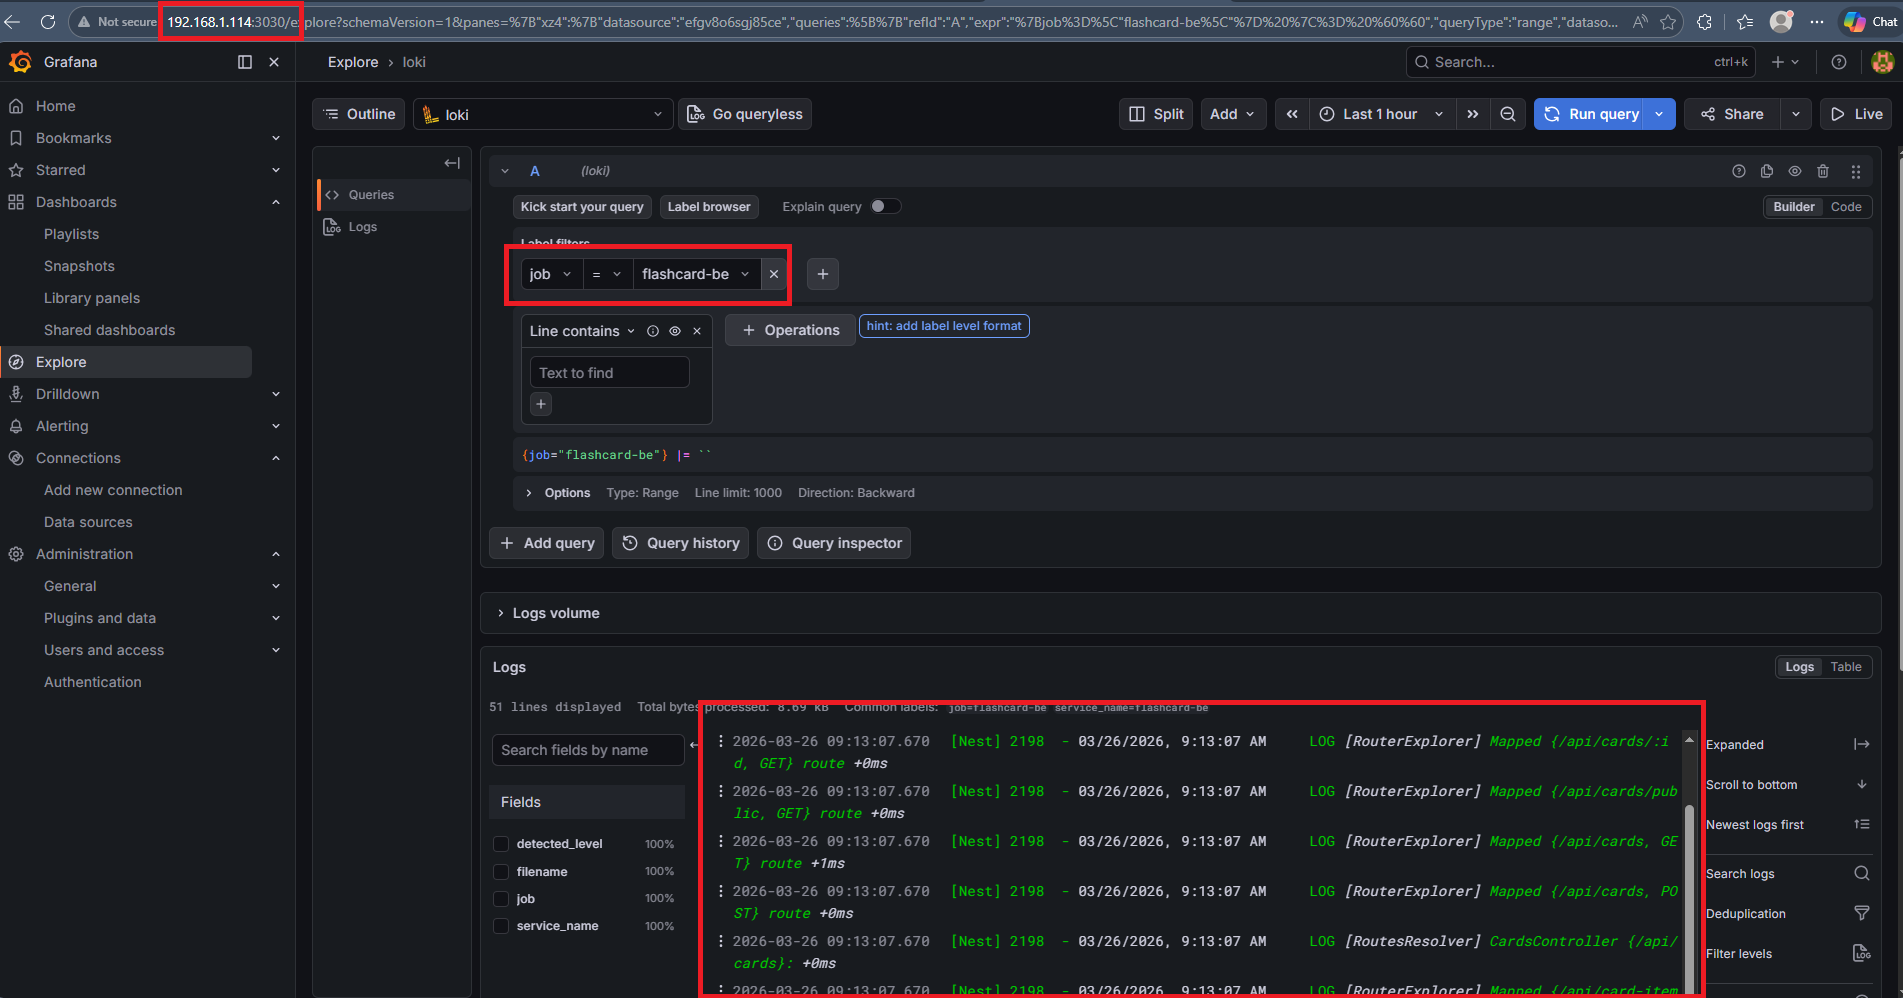
Task: Switch logs view to Table tab
Action: coord(1846,667)
